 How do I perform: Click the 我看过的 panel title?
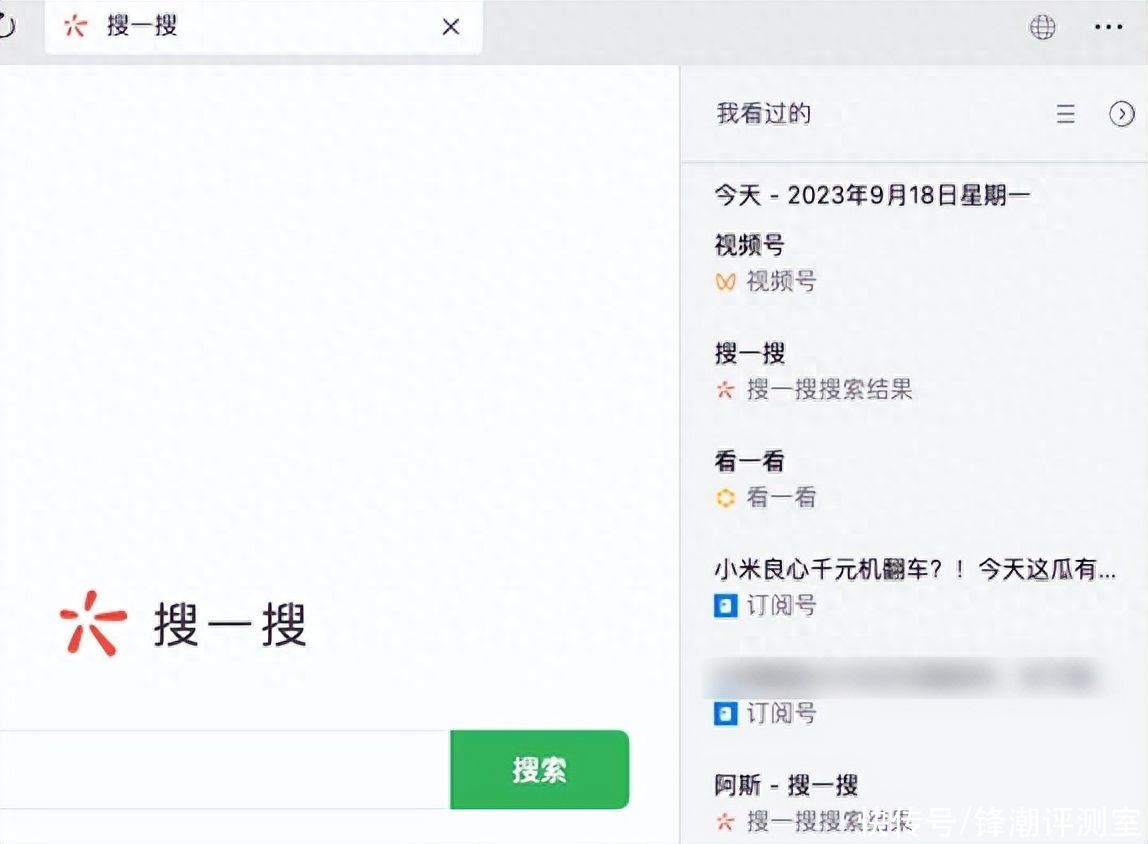[x=764, y=113]
